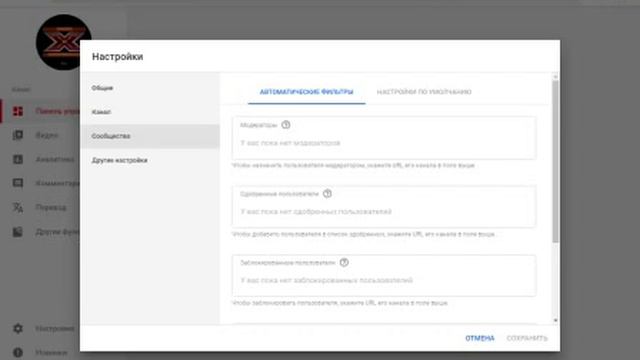640x360 pixels.
Task: Click the Новинки exclamation icon
Action: point(18,352)
